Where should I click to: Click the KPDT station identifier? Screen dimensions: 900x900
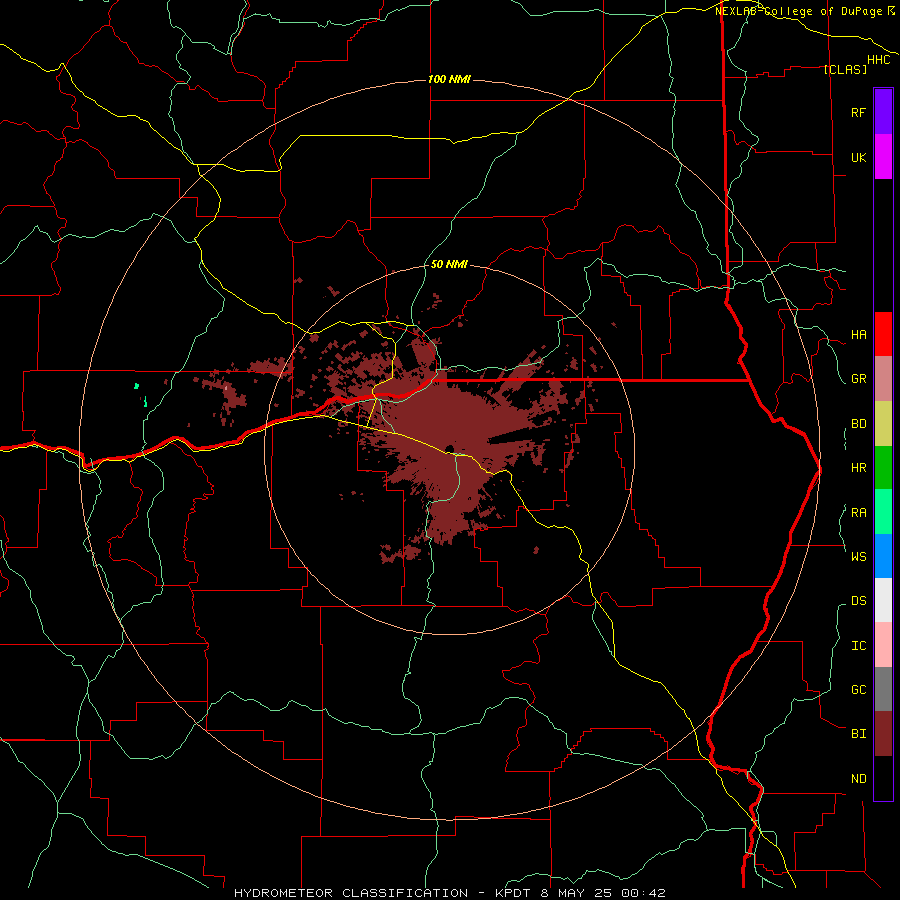(514, 893)
